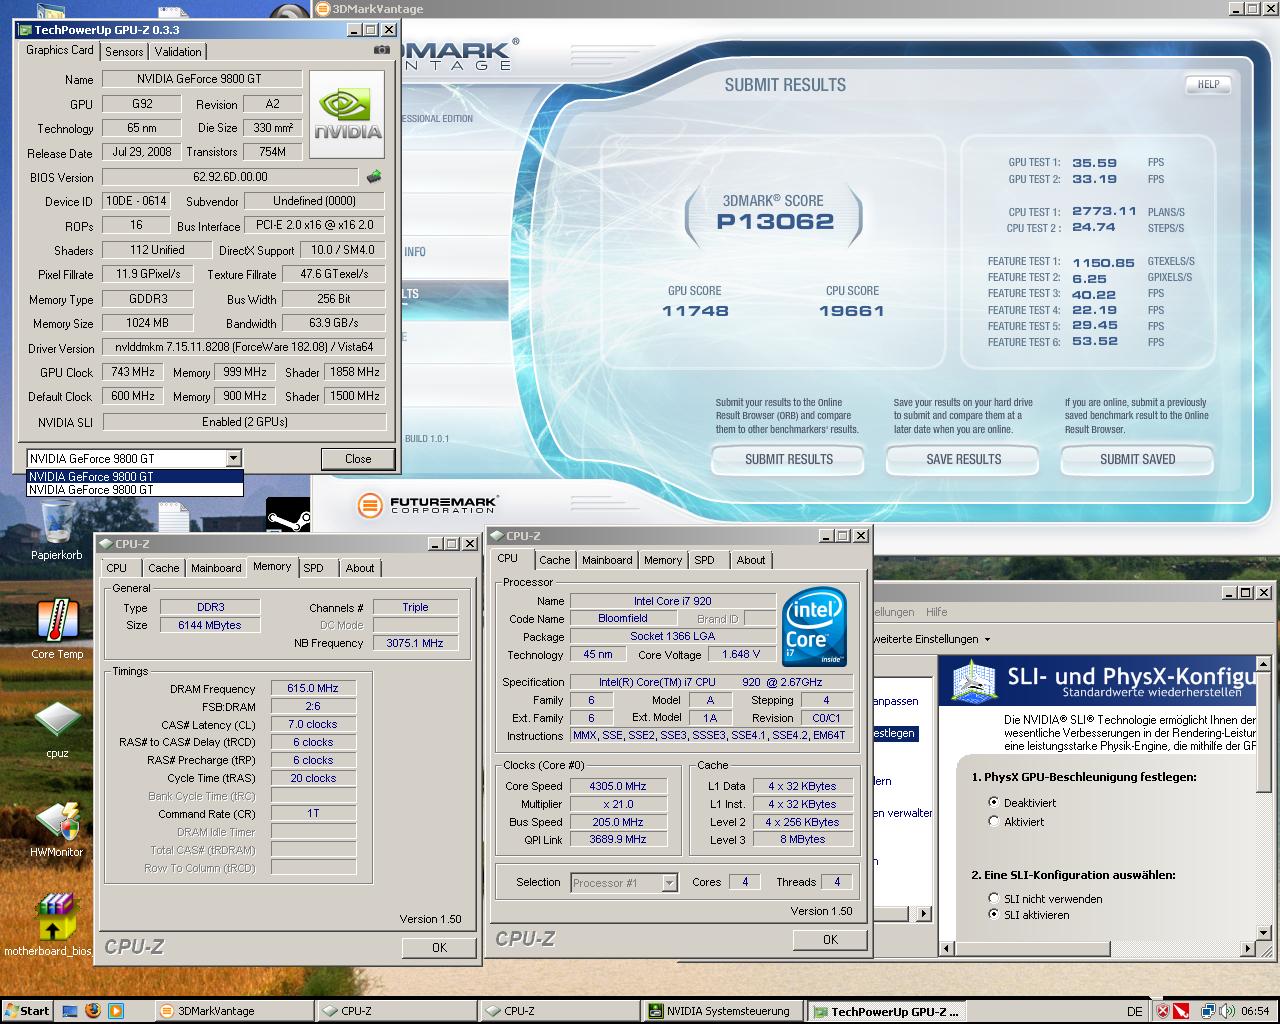Screen dimensions: 1280x1024
Task: Open Memory tab in CPU-Z processor window
Action: pos(662,560)
